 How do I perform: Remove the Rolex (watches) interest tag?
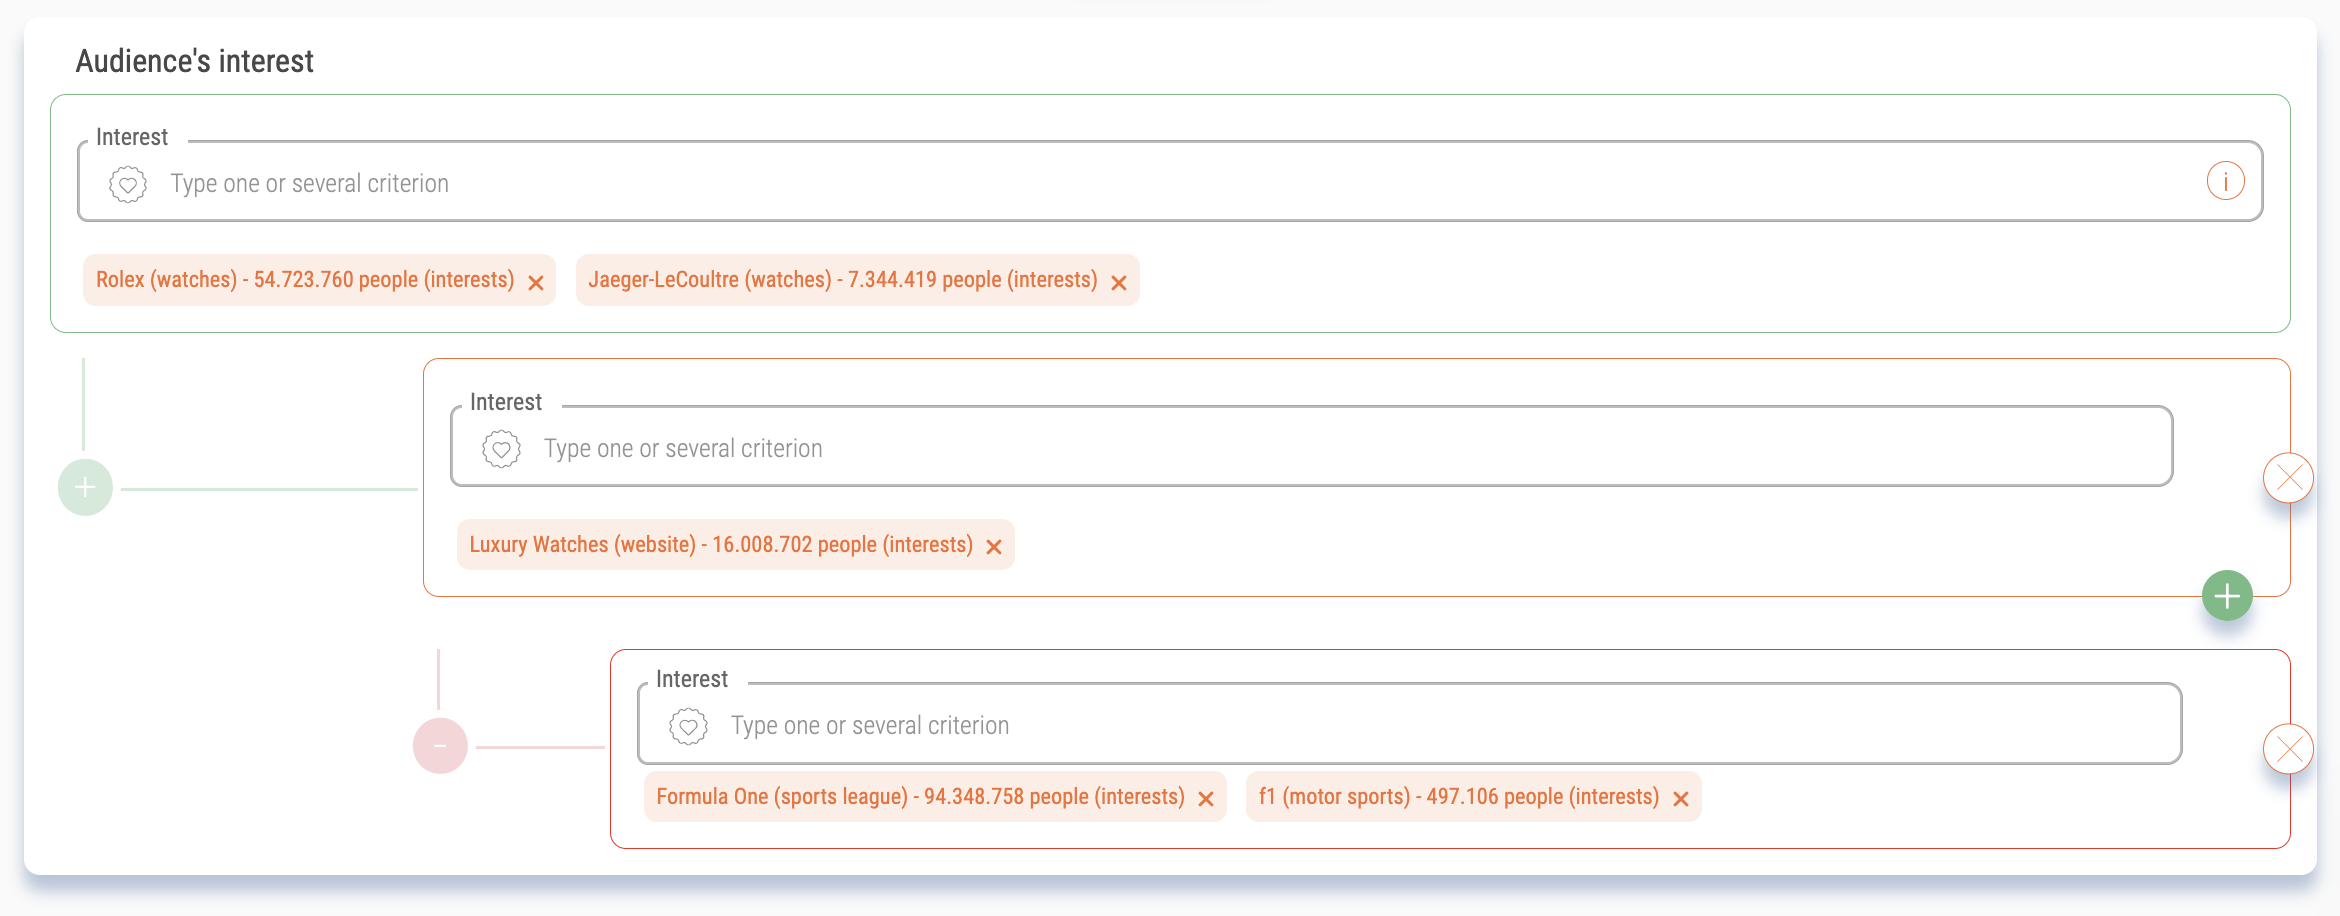(536, 283)
